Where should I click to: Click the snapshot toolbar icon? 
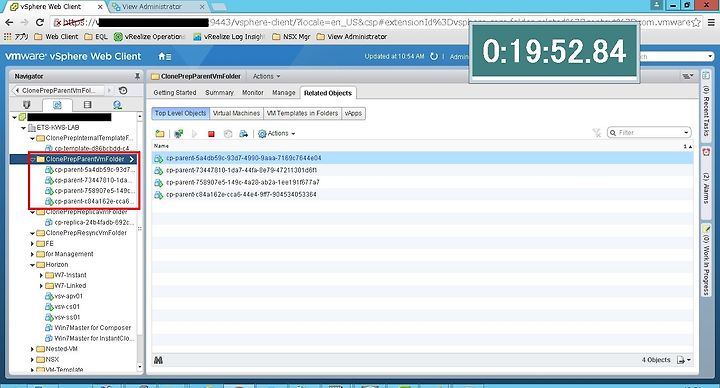(x=228, y=134)
